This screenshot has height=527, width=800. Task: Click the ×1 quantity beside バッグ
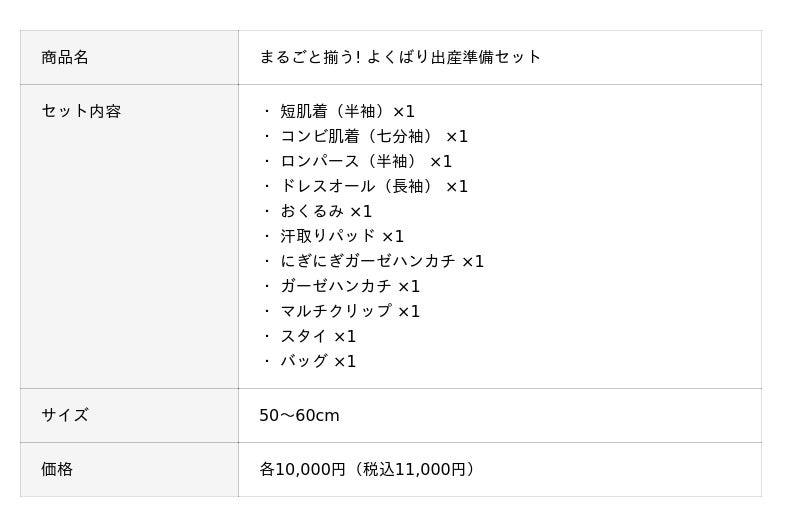click(x=345, y=361)
